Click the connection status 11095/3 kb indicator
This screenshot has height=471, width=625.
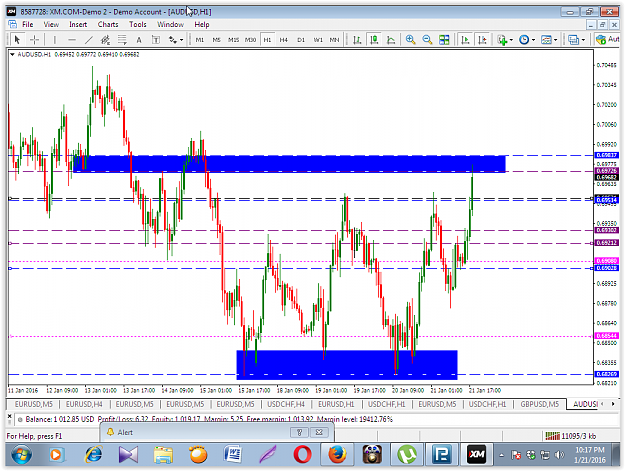tap(571, 436)
